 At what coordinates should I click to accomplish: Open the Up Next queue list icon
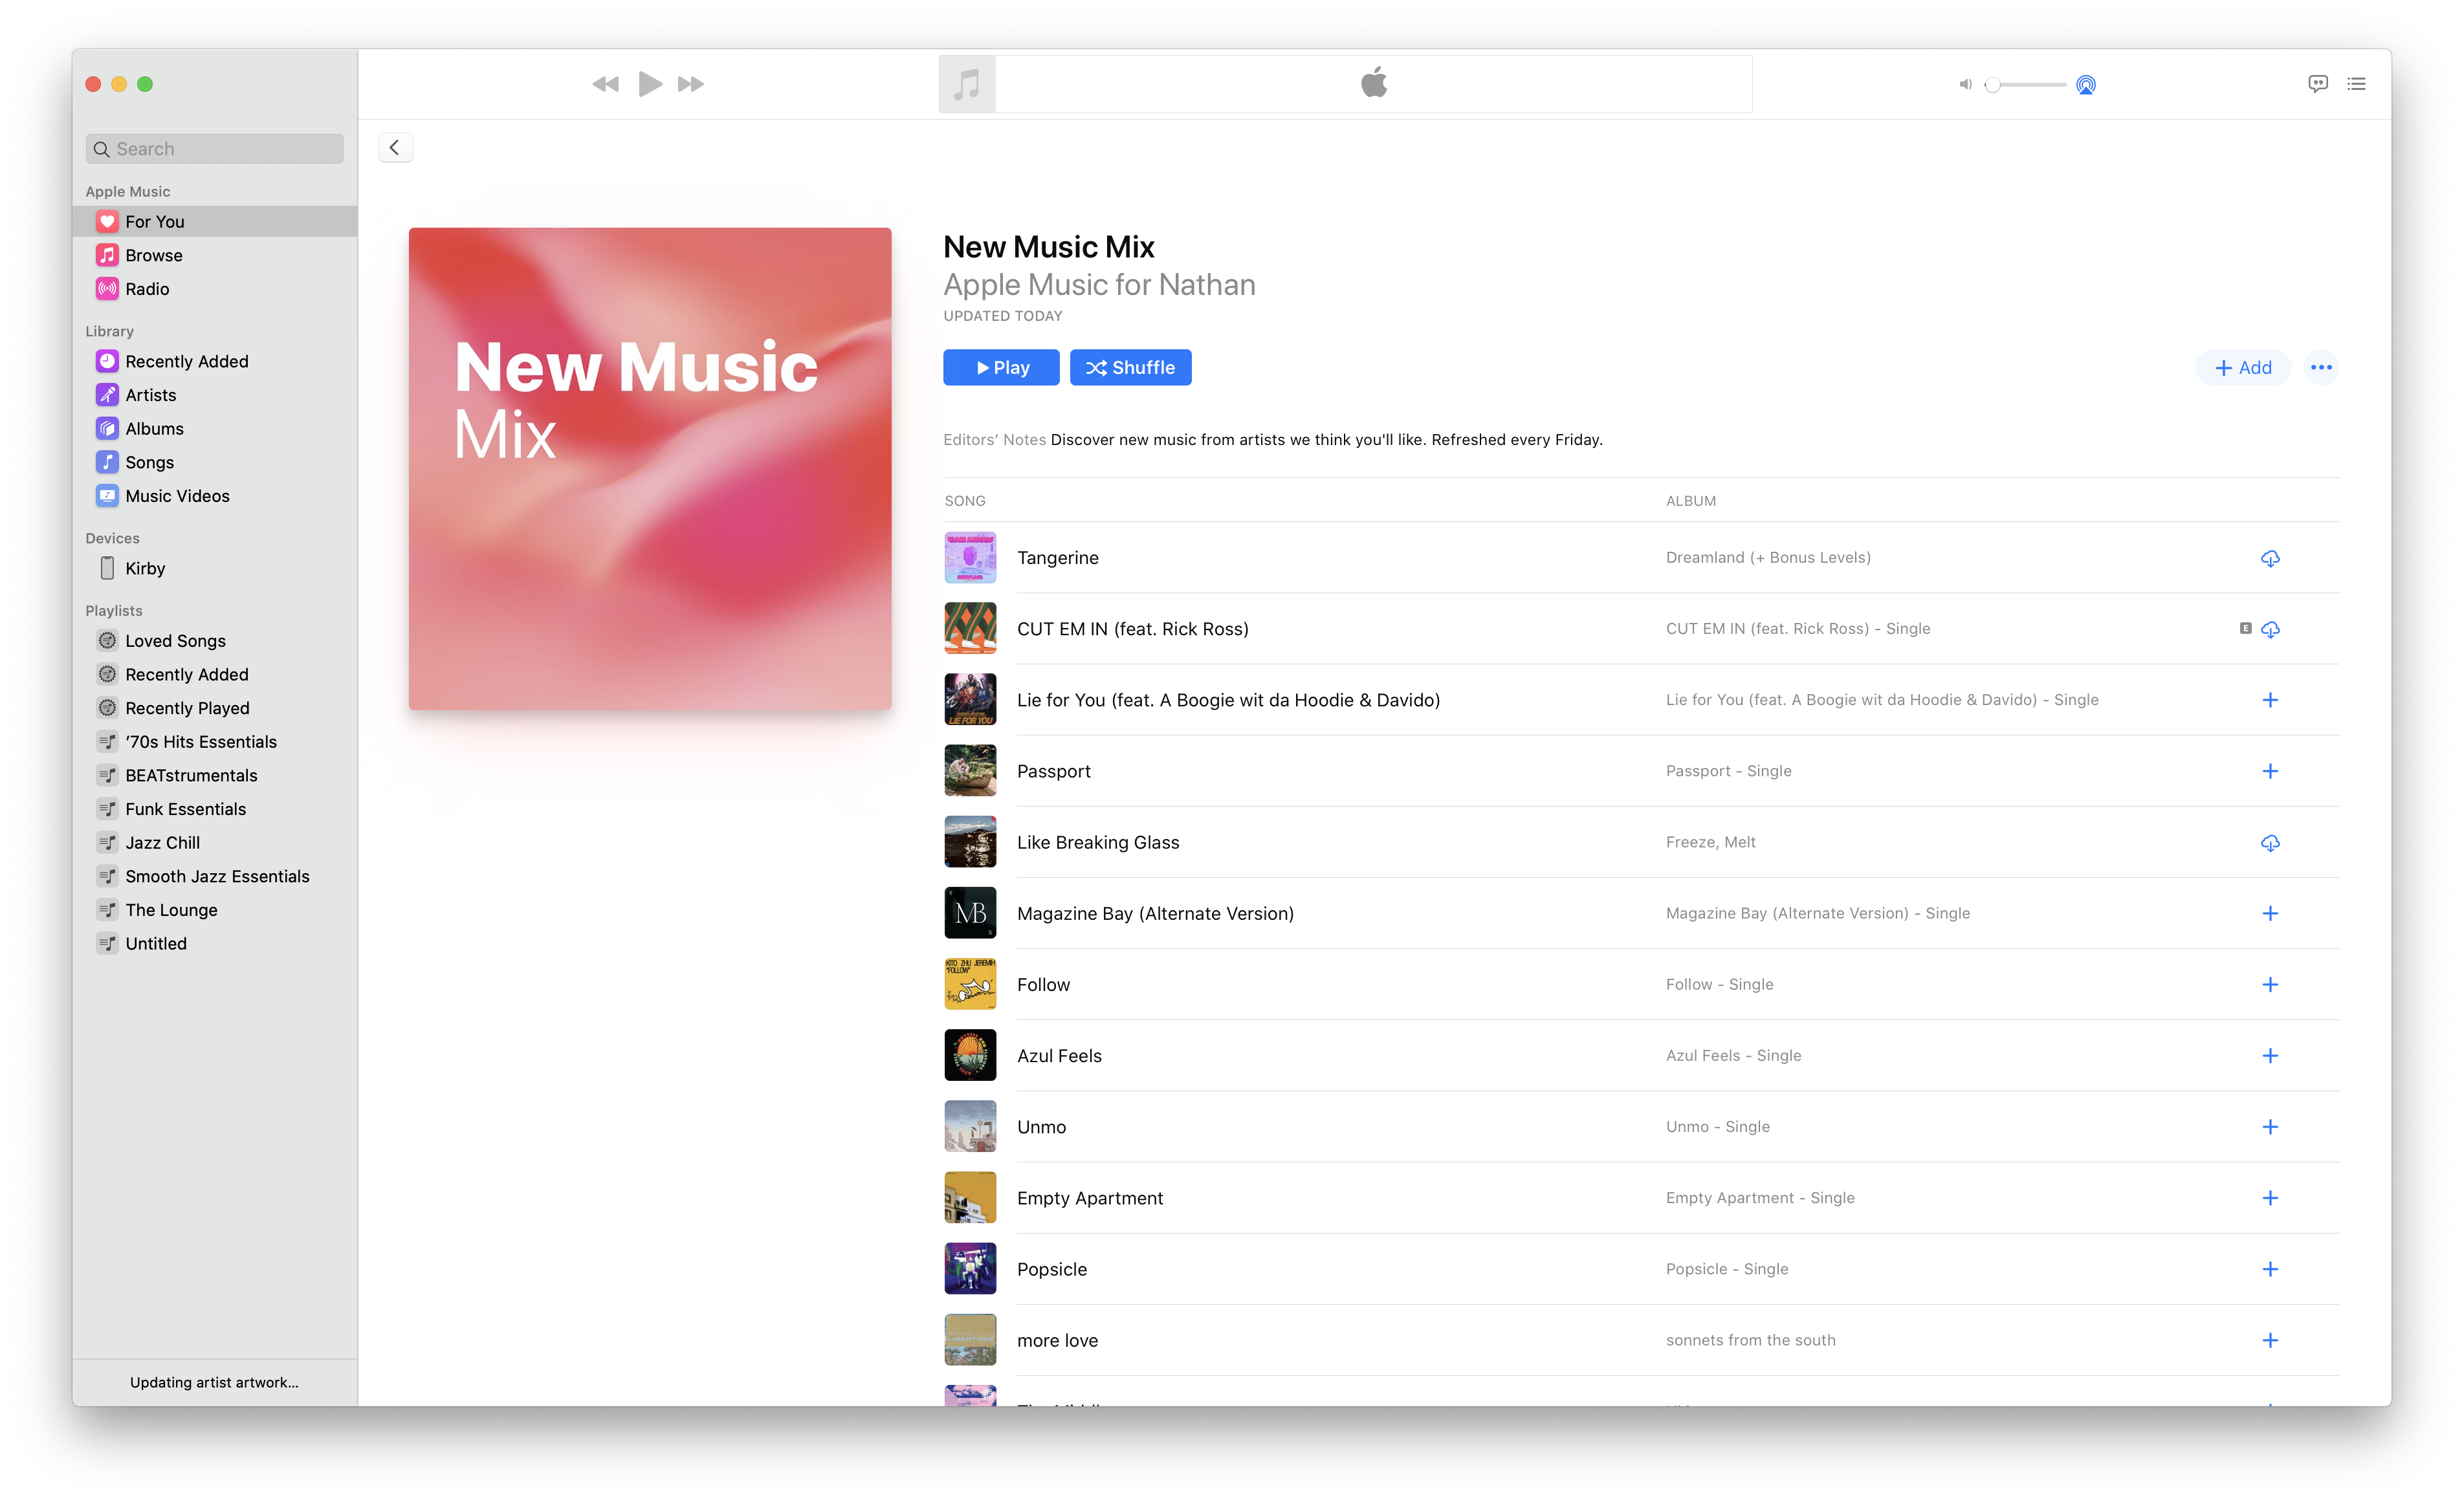[x=2356, y=84]
